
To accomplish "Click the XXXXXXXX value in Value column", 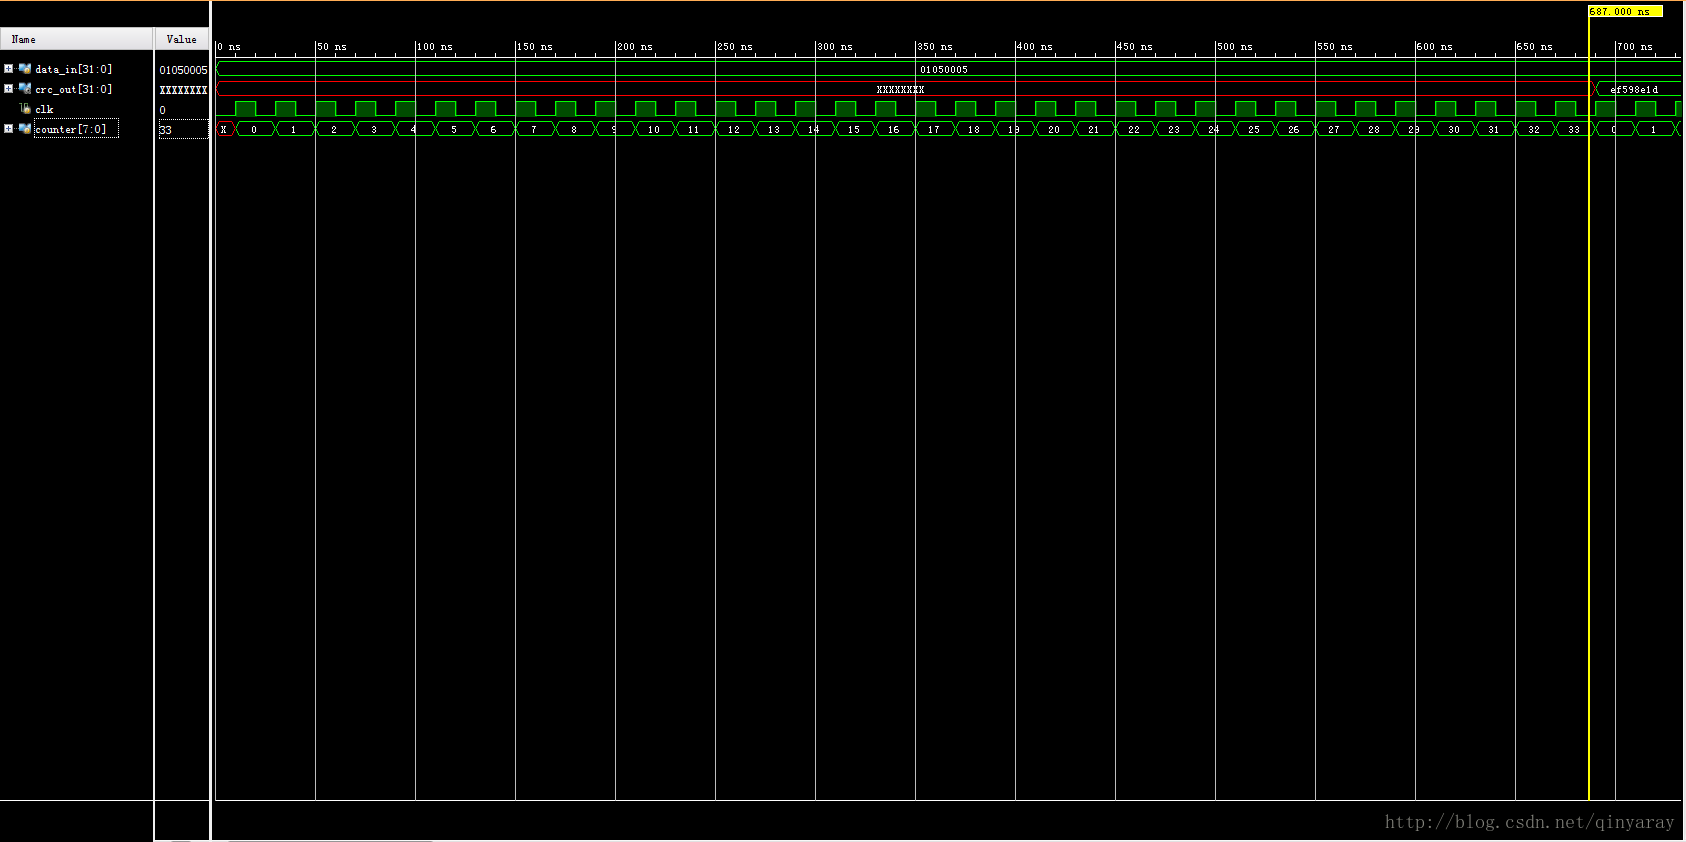I will pos(183,90).
